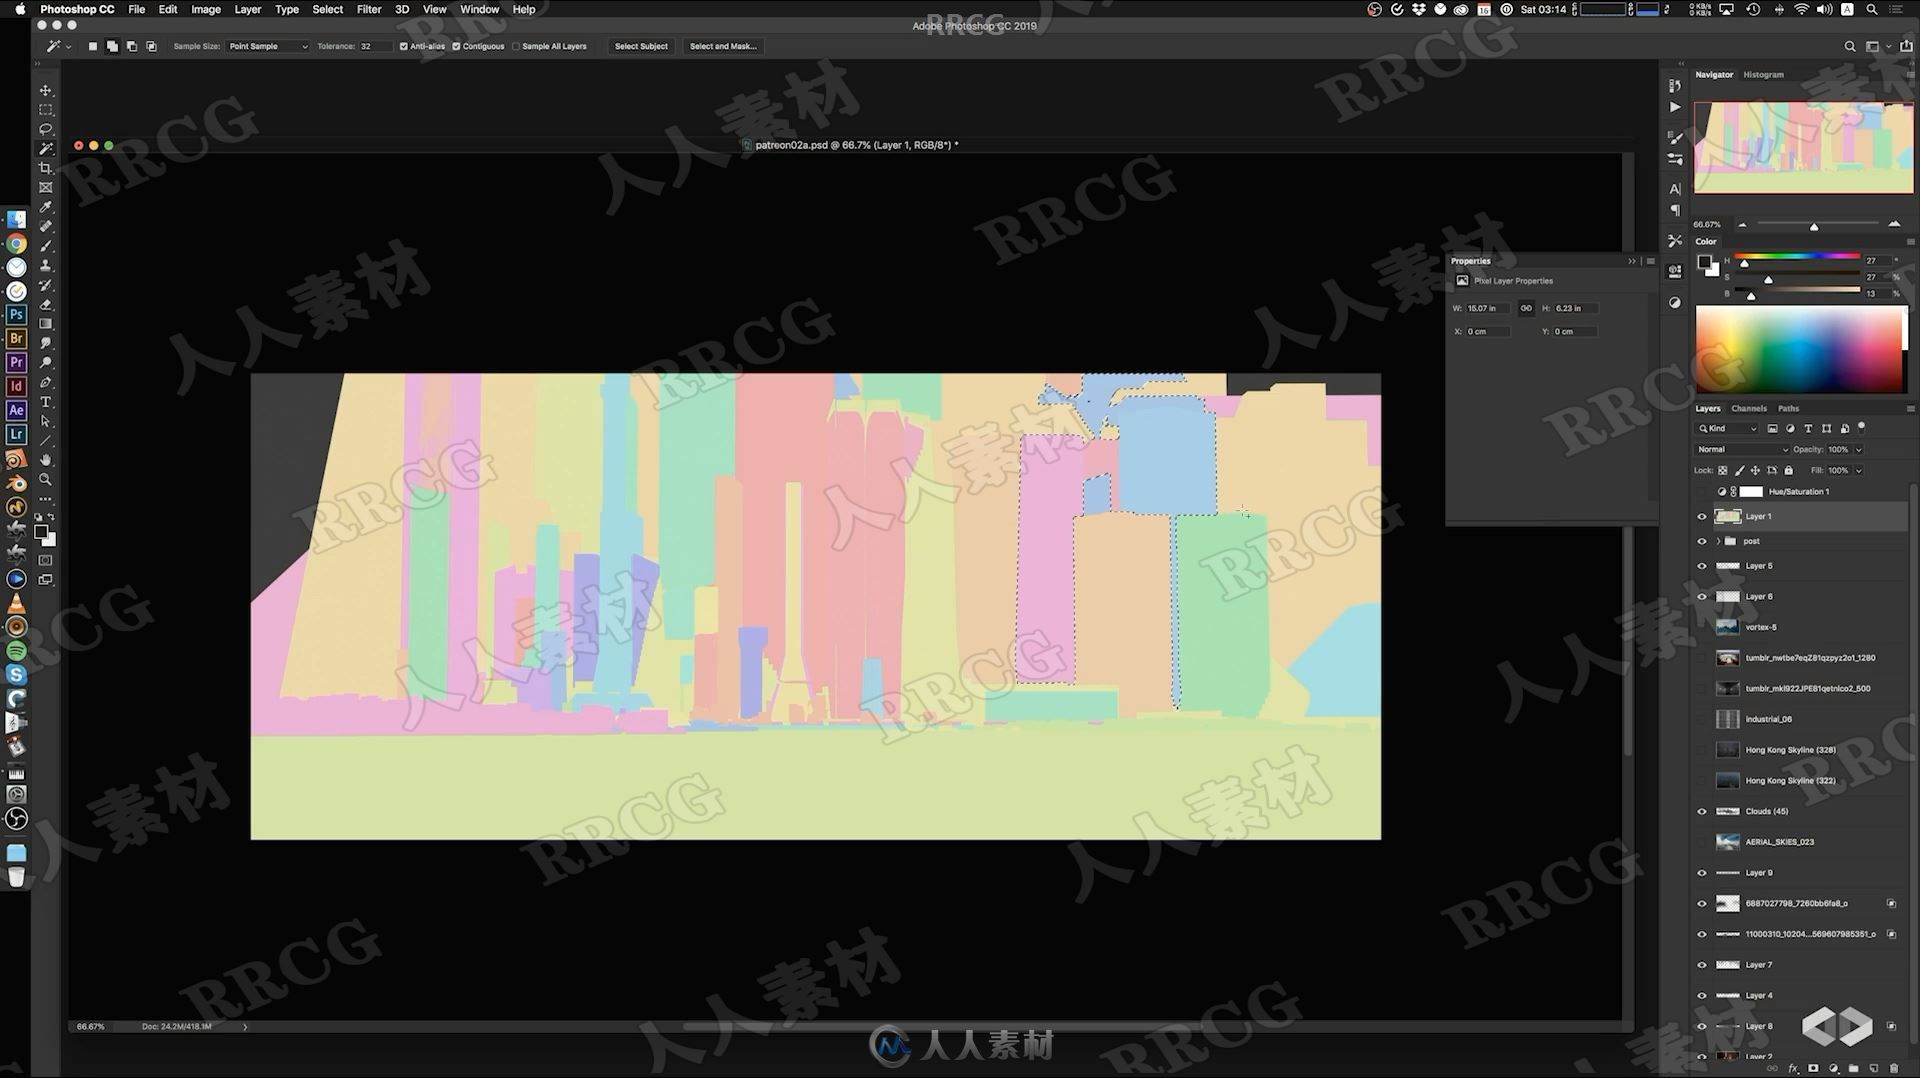Select the Horizontal Type tool
The height and width of the screenshot is (1078, 1920).
tap(46, 402)
